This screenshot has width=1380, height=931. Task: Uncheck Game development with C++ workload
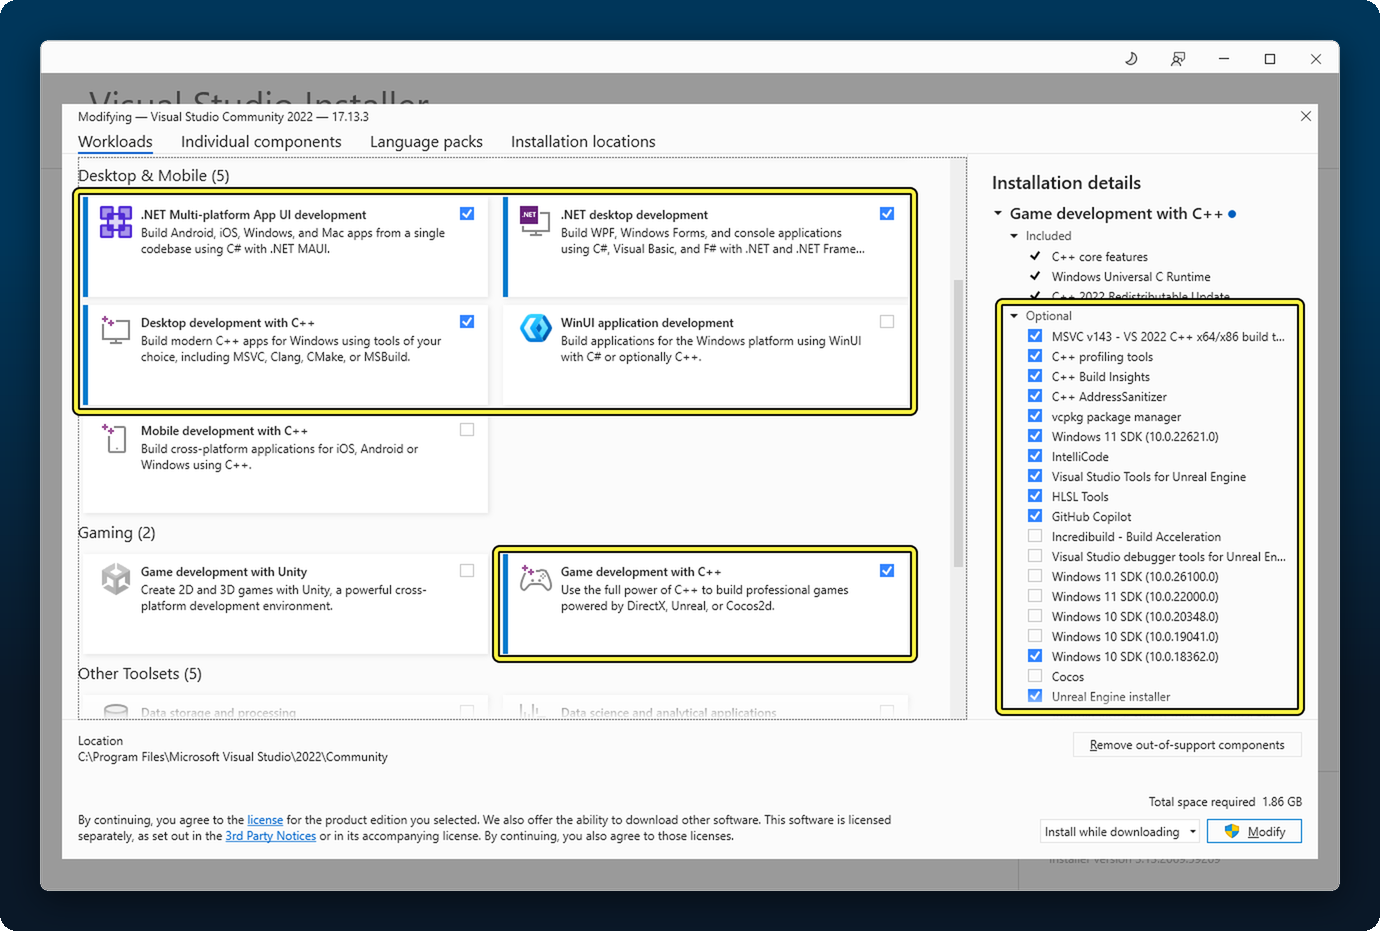coord(887,571)
